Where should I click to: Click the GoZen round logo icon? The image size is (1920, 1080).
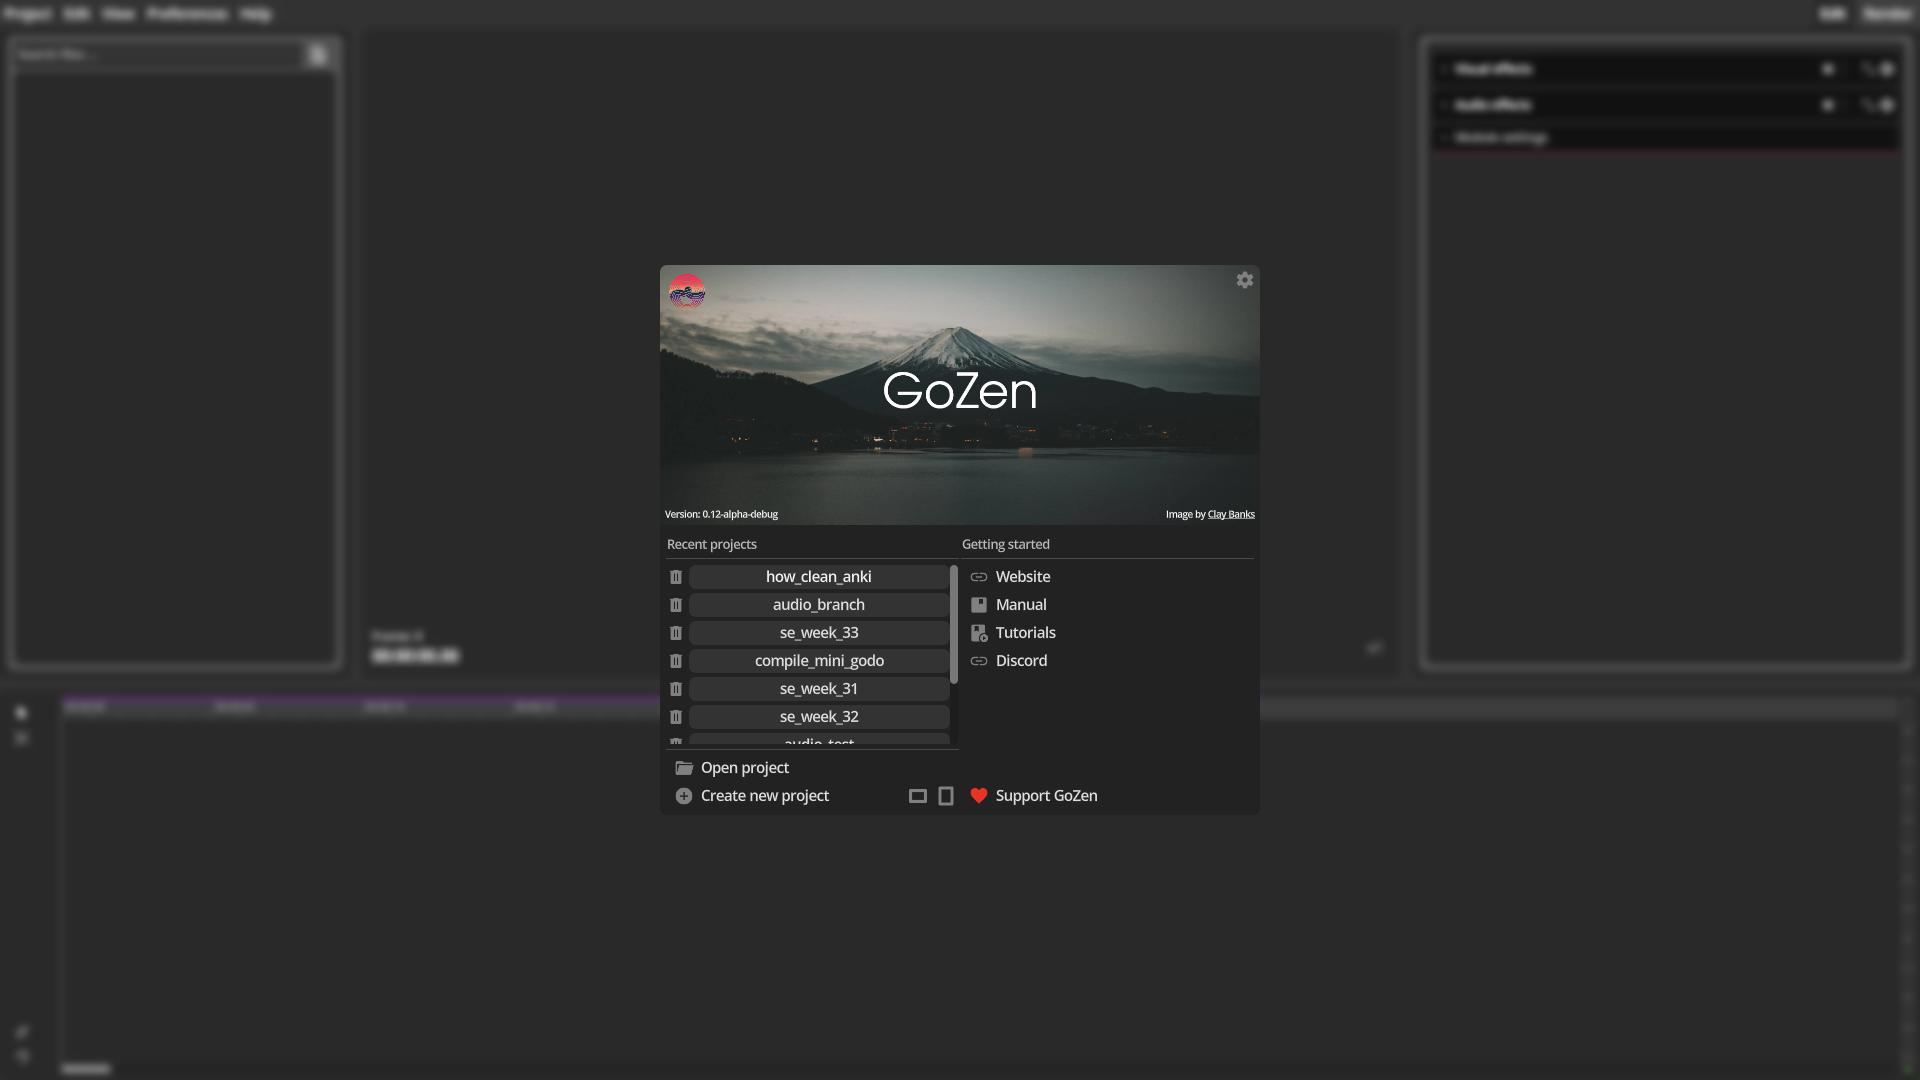point(687,292)
